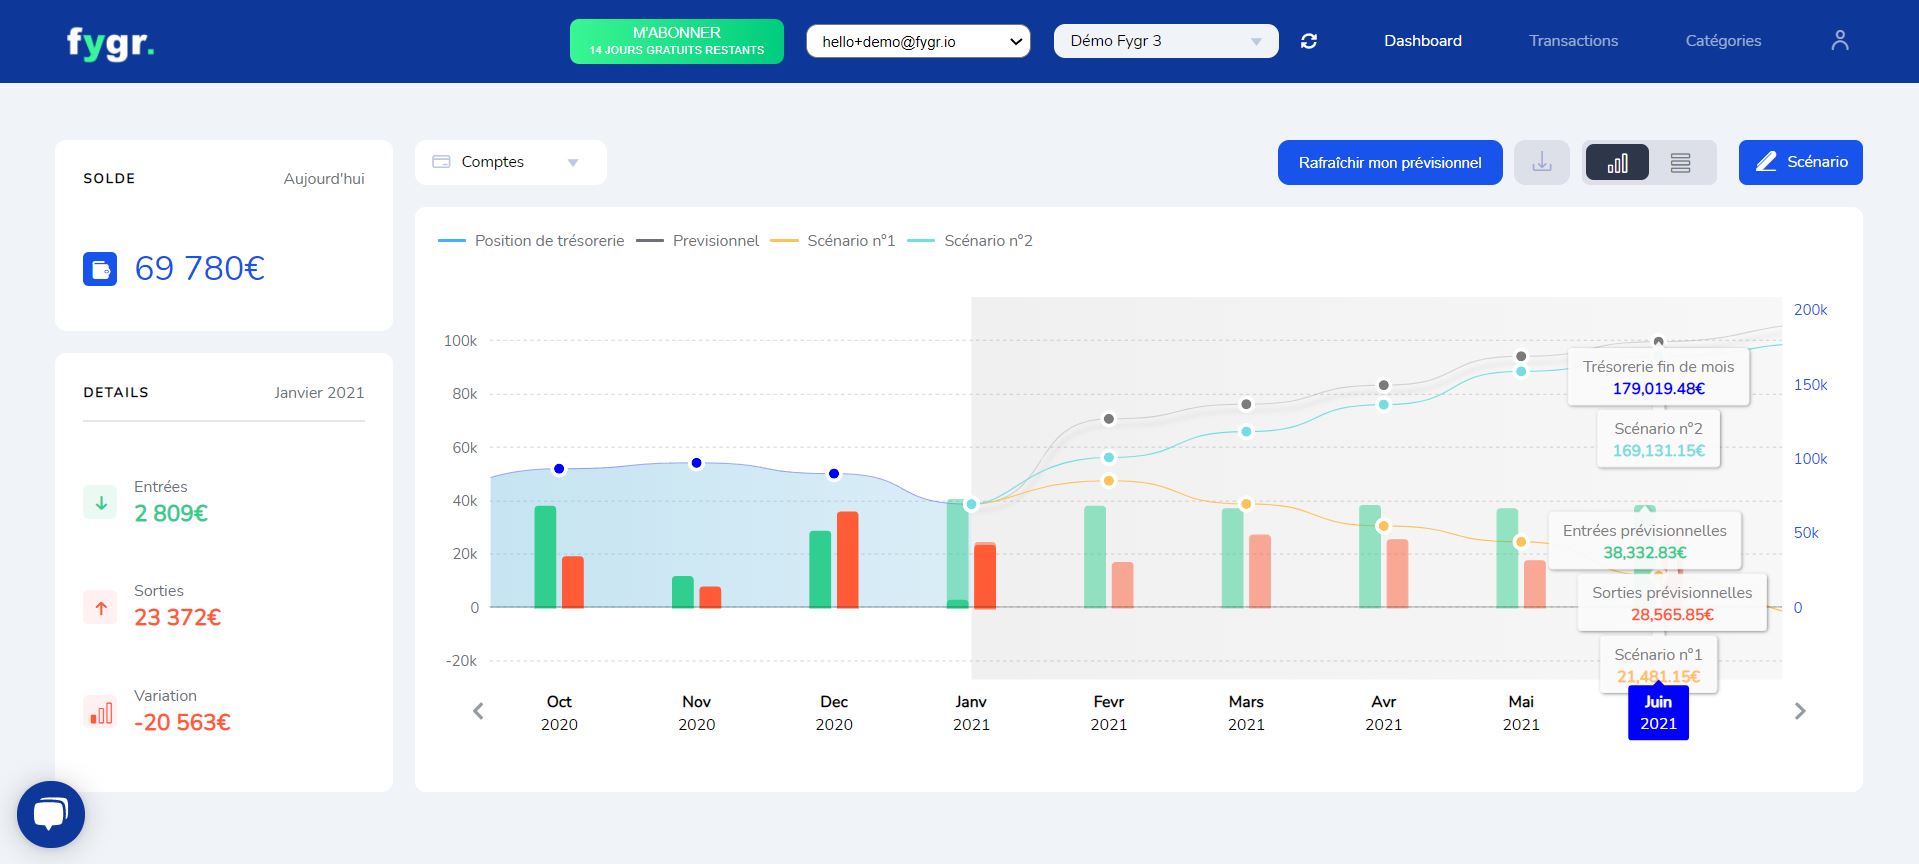Open the Catégories tab
The image size is (1919, 864).
click(1723, 41)
